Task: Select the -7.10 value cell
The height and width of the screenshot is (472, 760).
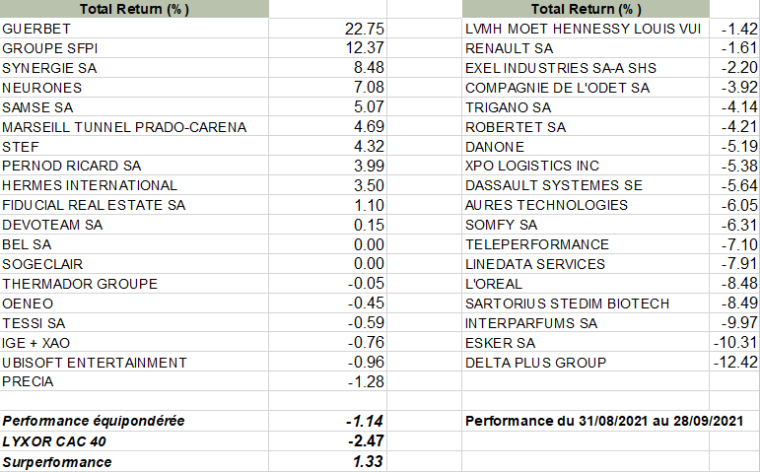Action: click(x=735, y=245)
